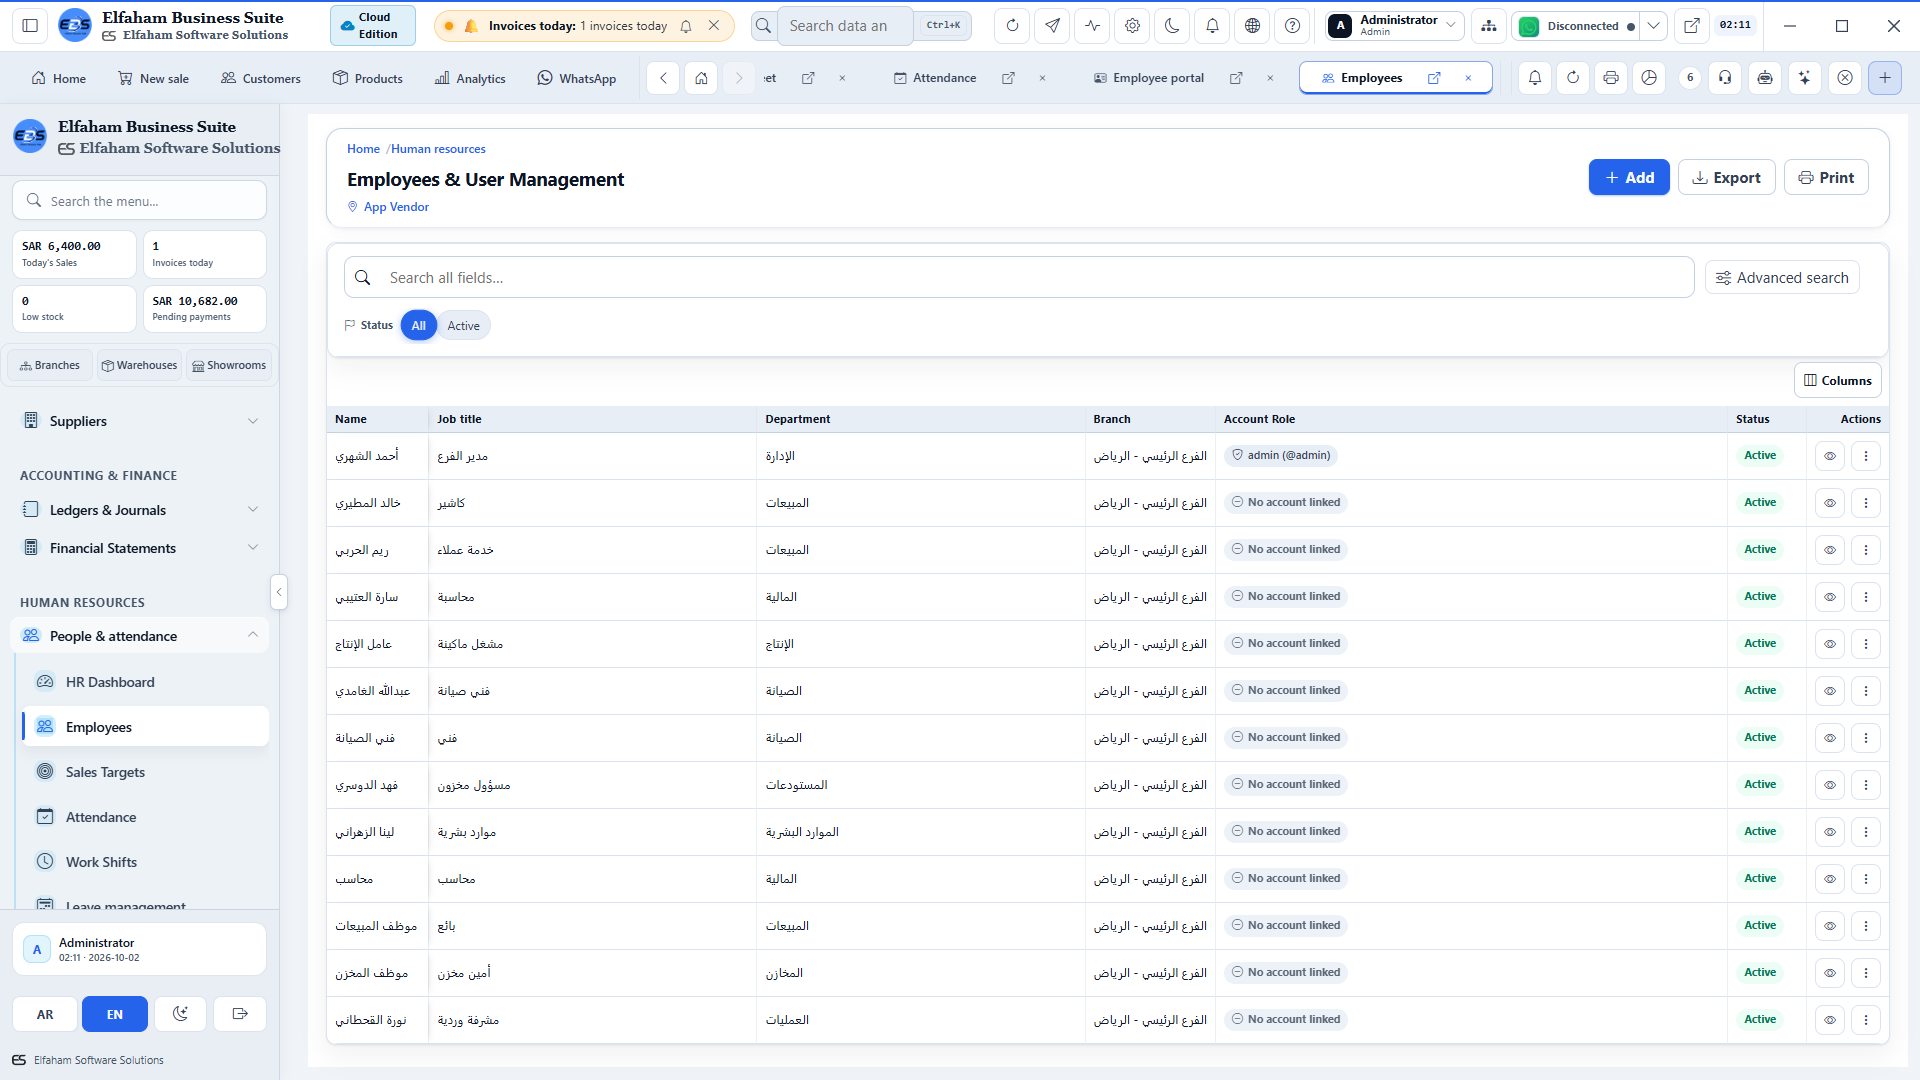Open the paper-plane send icon
Screen dimensions: 1920x1080
(x=1052, y=26)
